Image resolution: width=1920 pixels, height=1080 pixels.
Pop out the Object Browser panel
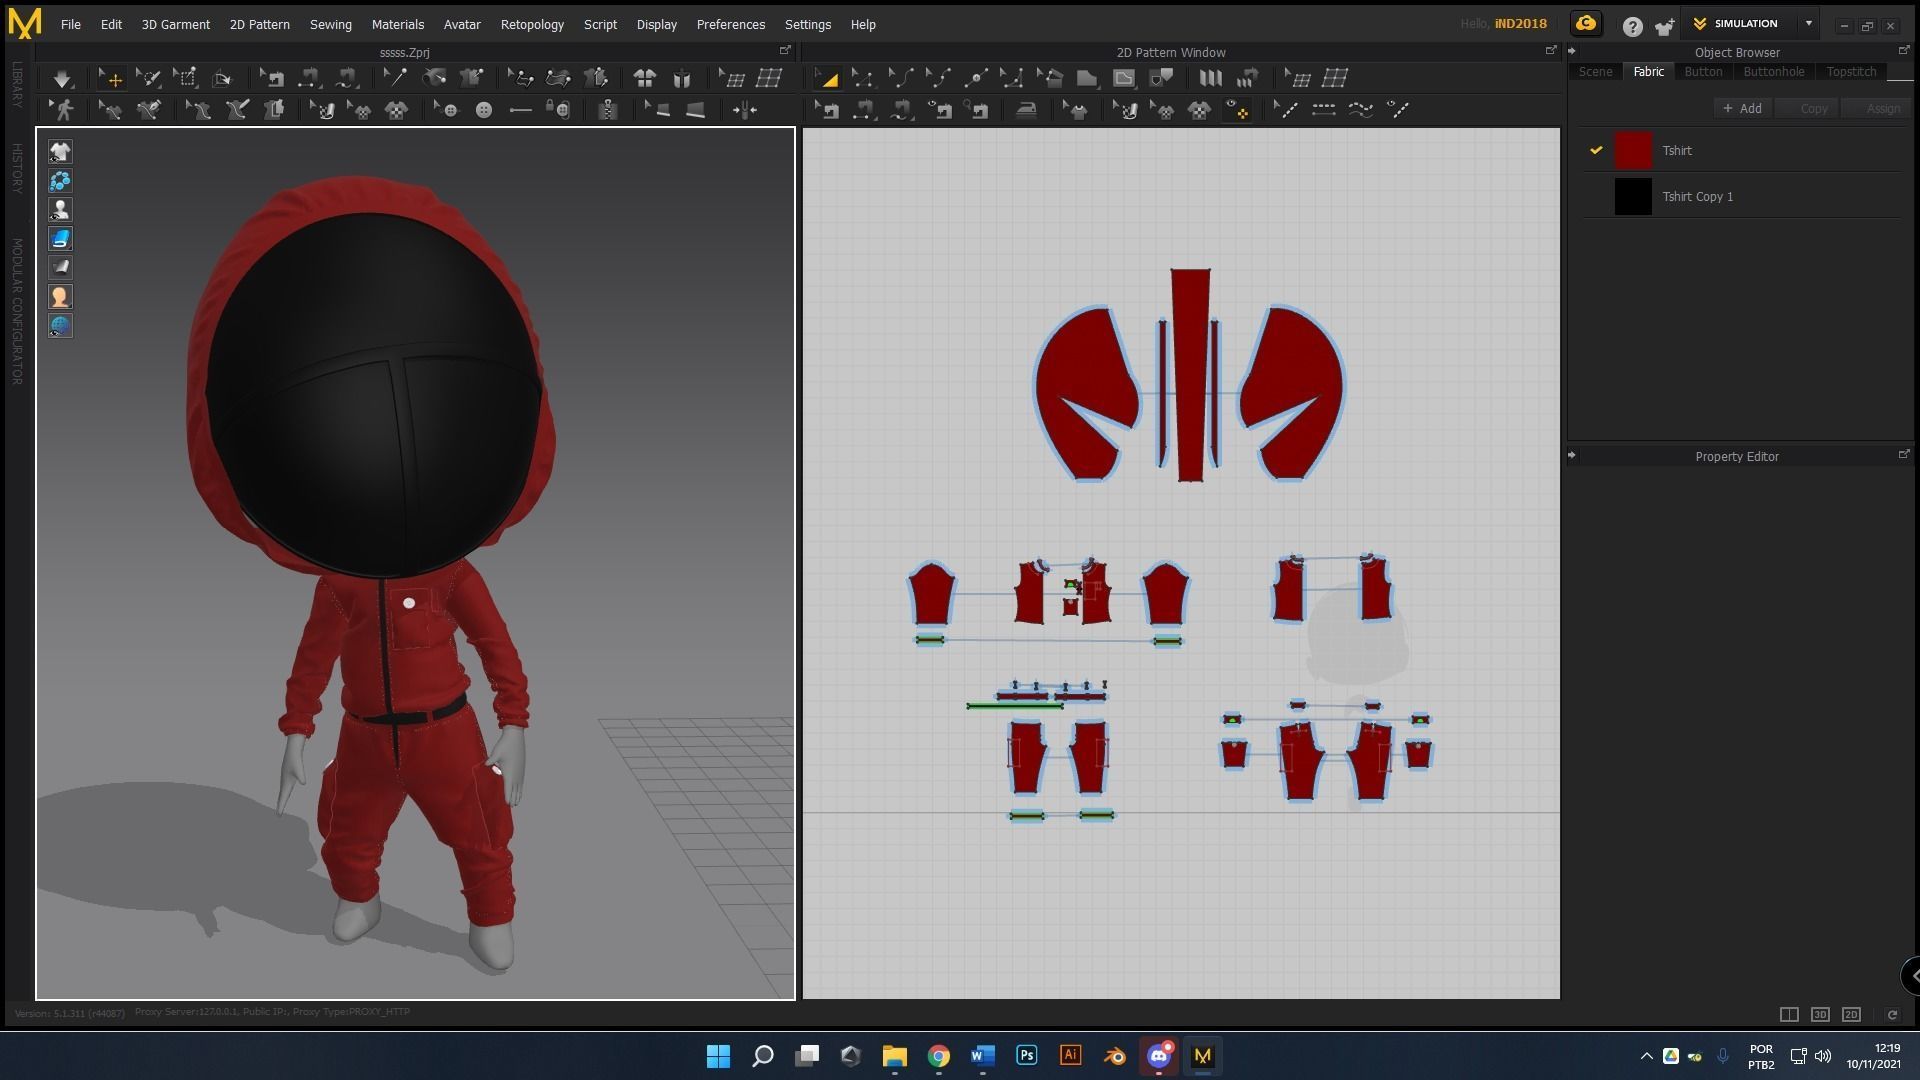click(1903, 51)
